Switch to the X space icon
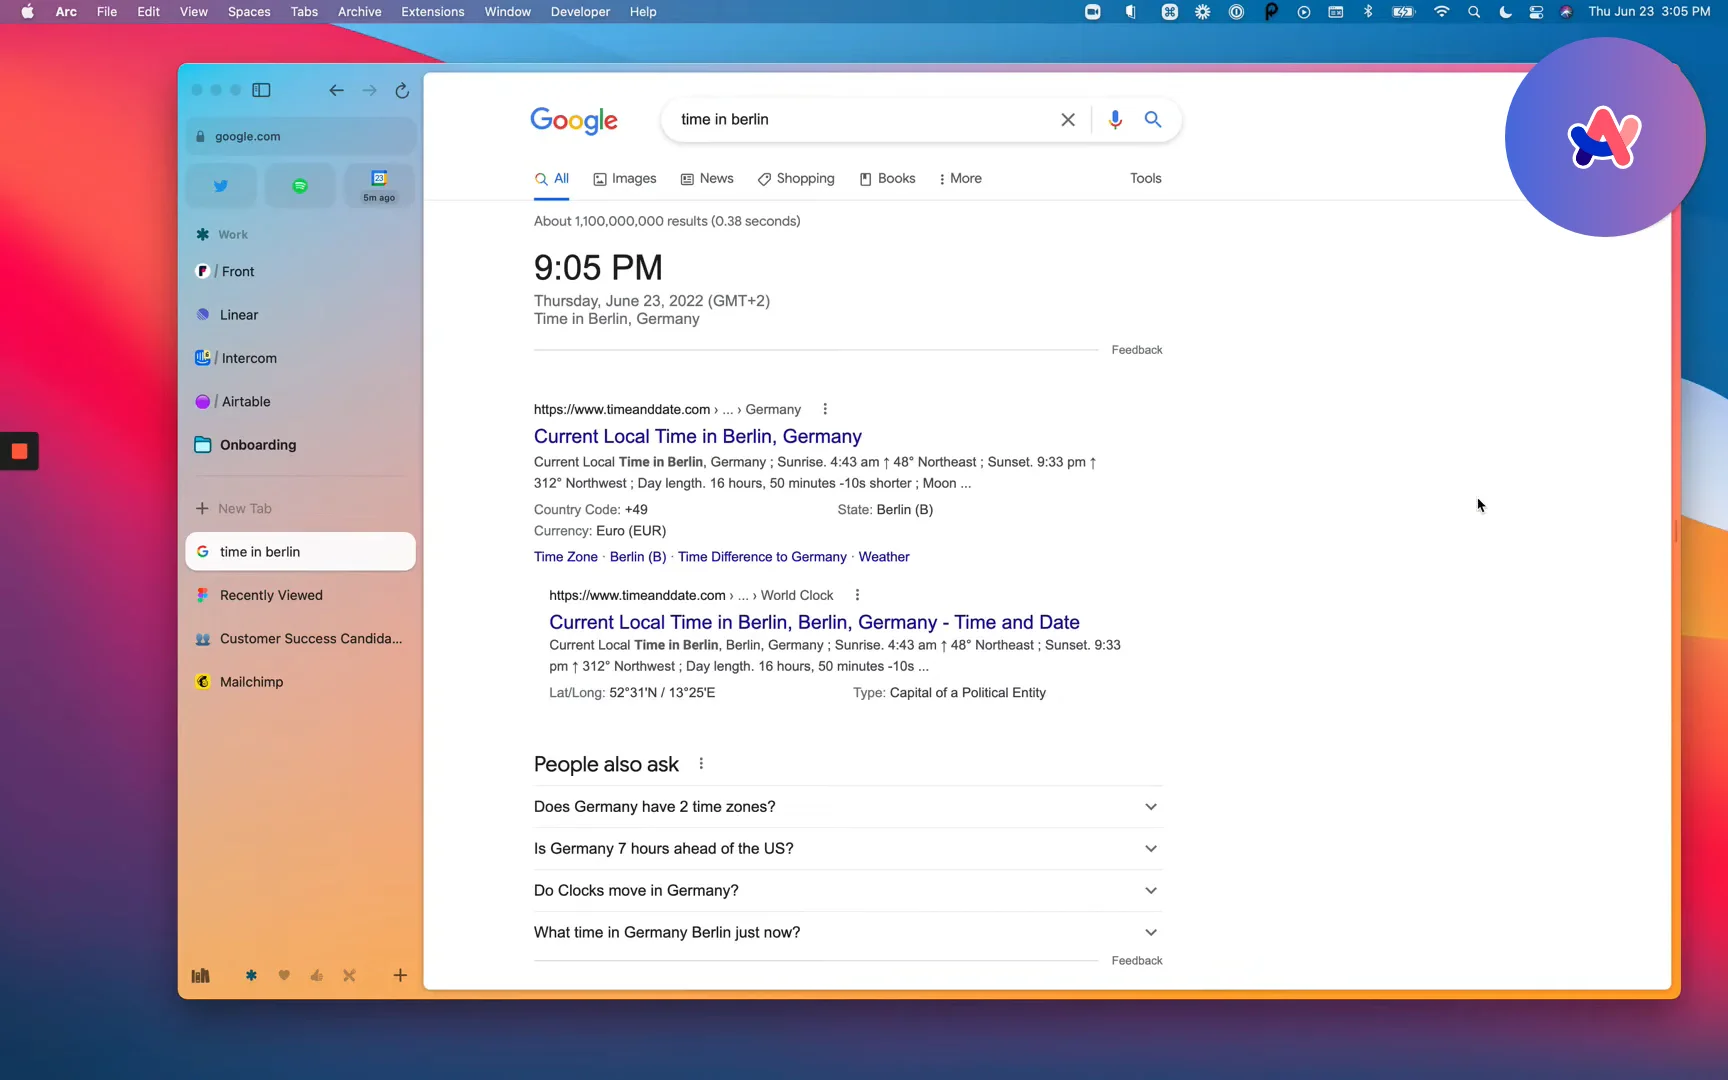Screen dimensions: 1728x1080 point(349,975)
